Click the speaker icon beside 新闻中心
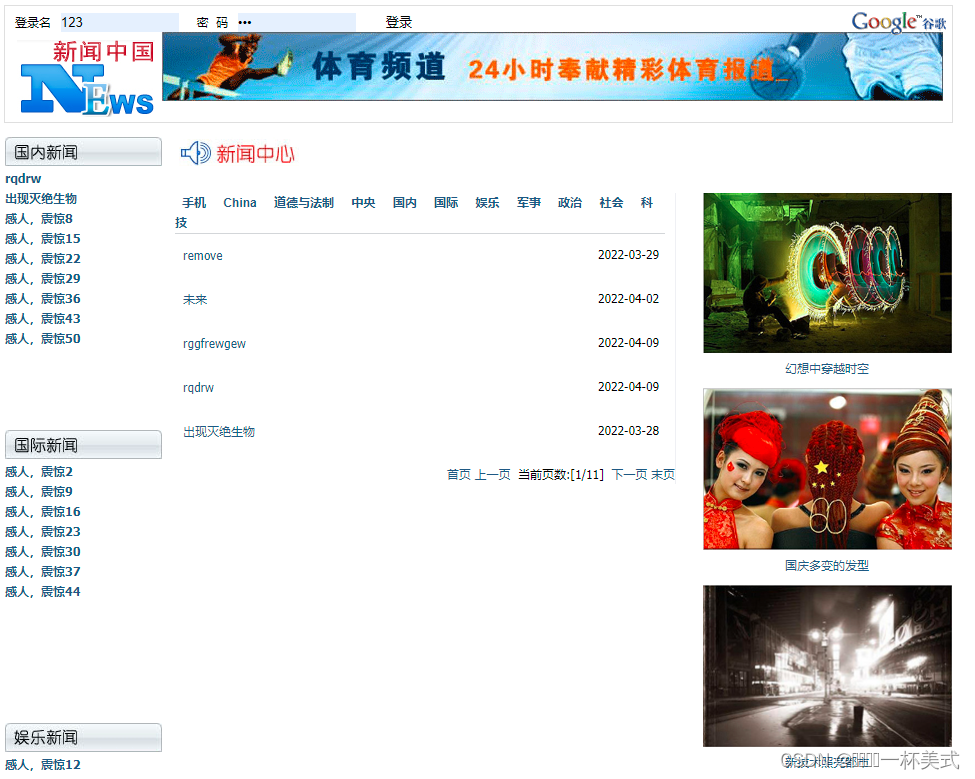The height and width of the screenshot is (779, 975). click(196, 153)
